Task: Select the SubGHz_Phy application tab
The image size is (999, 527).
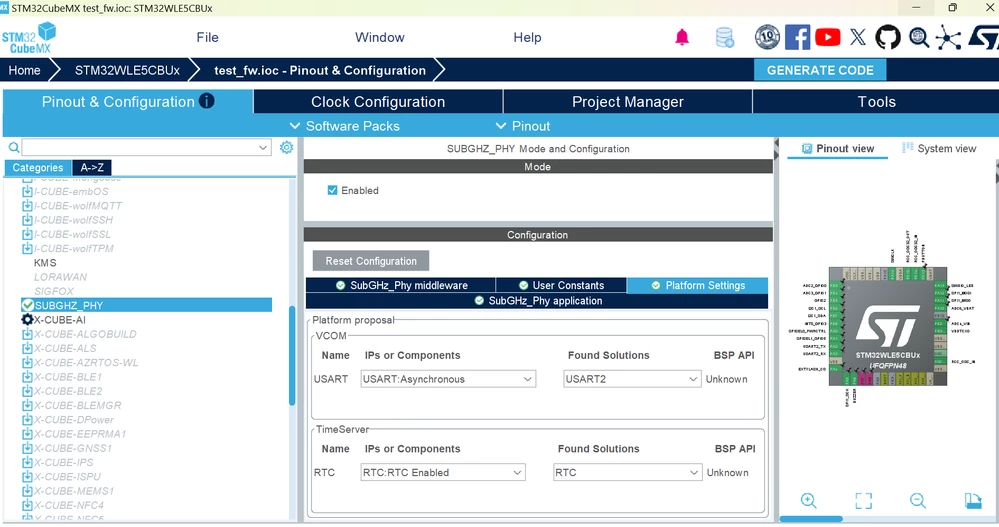Action: 537,301
